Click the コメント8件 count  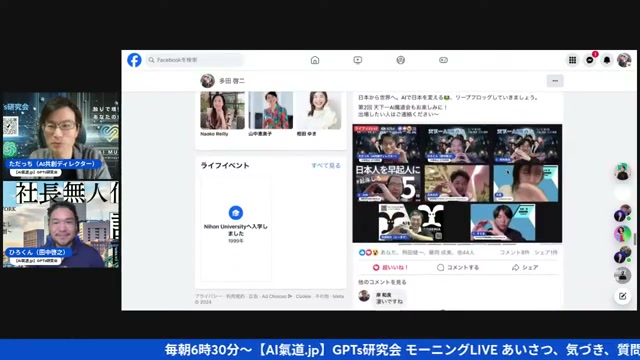514,253
